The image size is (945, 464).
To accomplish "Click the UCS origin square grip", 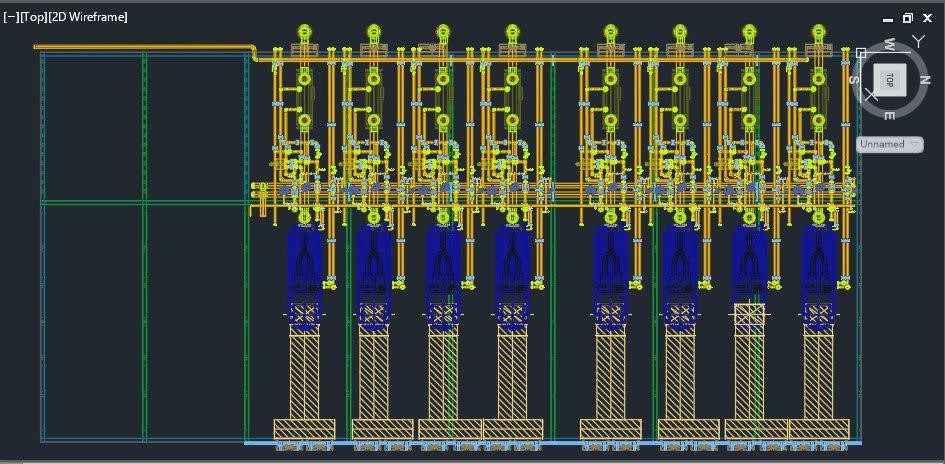I will point(861,52).
